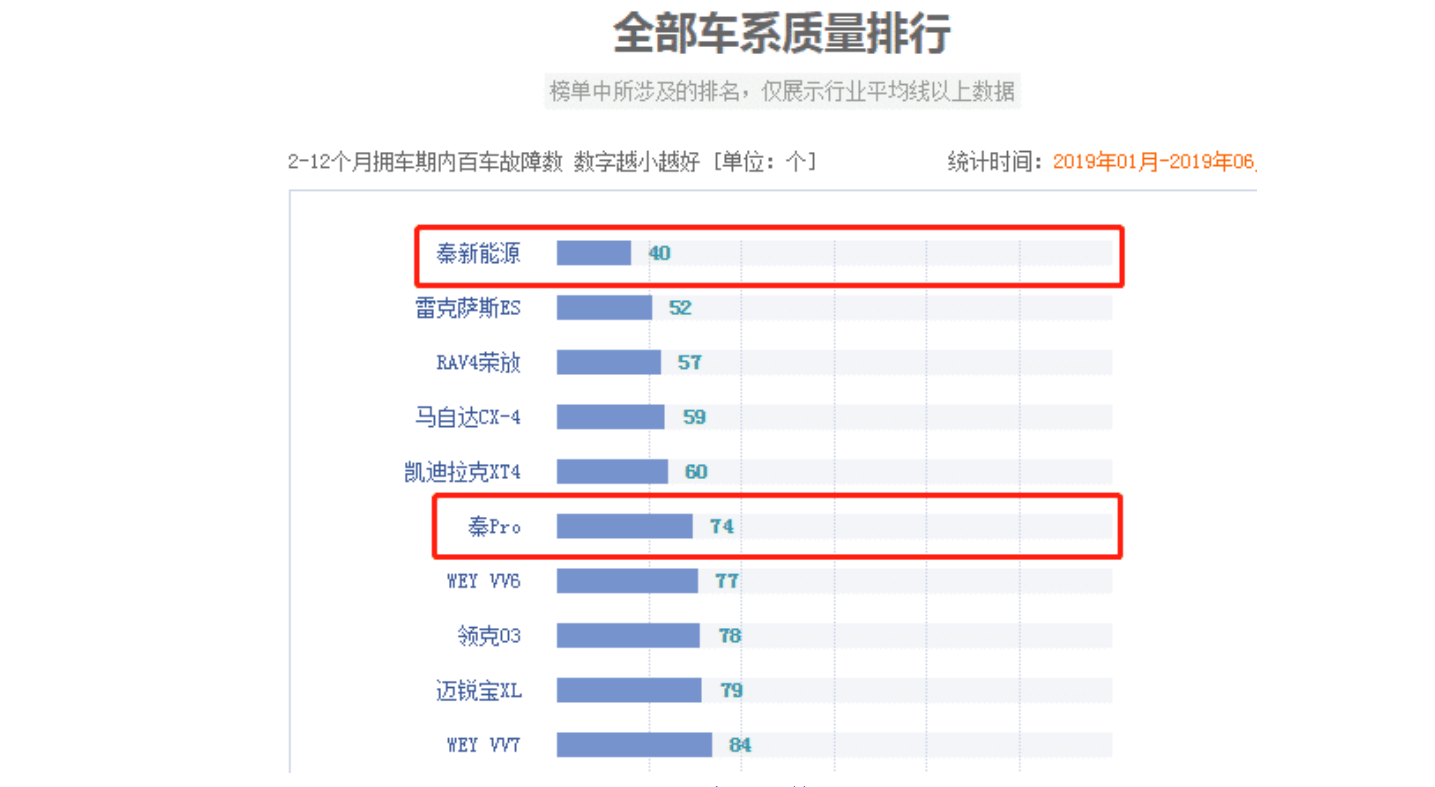Open 凯迪拉克XT4 car entry
Viewport: 1435px width, 787px height.
pos(462,472)
